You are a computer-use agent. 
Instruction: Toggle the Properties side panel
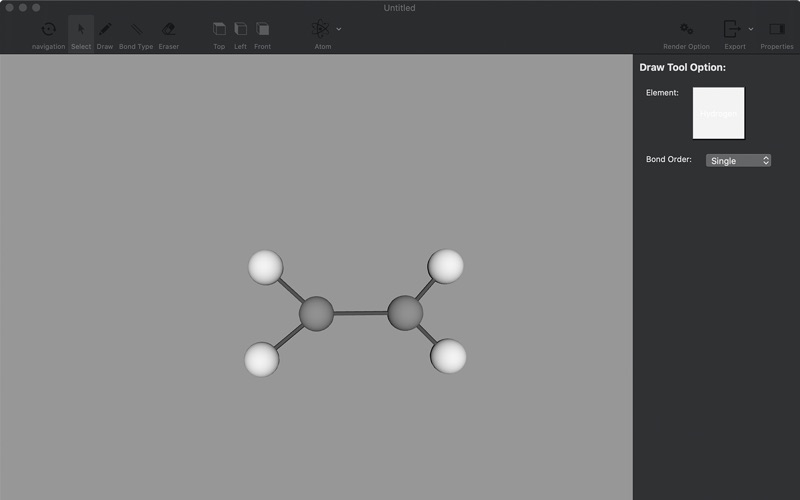(x=777, y=30)
